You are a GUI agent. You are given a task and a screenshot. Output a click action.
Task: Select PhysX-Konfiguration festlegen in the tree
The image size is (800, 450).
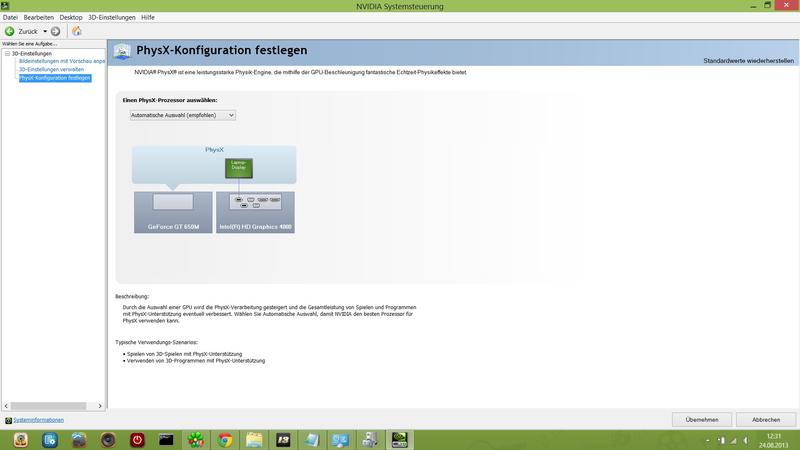tap(55, 78)
